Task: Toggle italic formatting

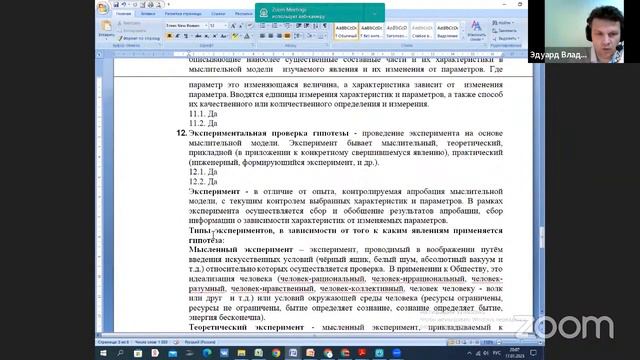Action: (177, 36)
